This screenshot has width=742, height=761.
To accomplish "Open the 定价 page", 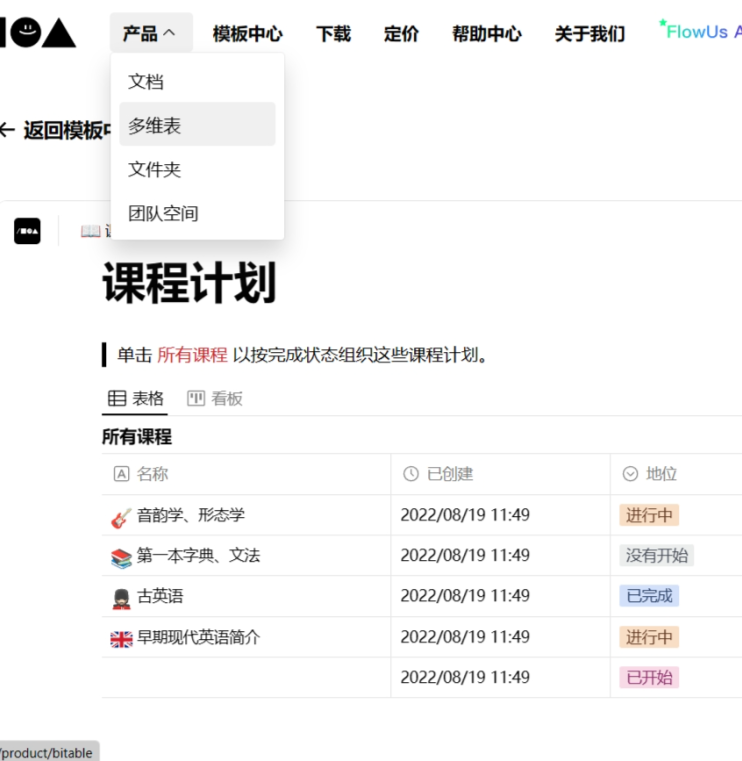I will tap(401, 33).
